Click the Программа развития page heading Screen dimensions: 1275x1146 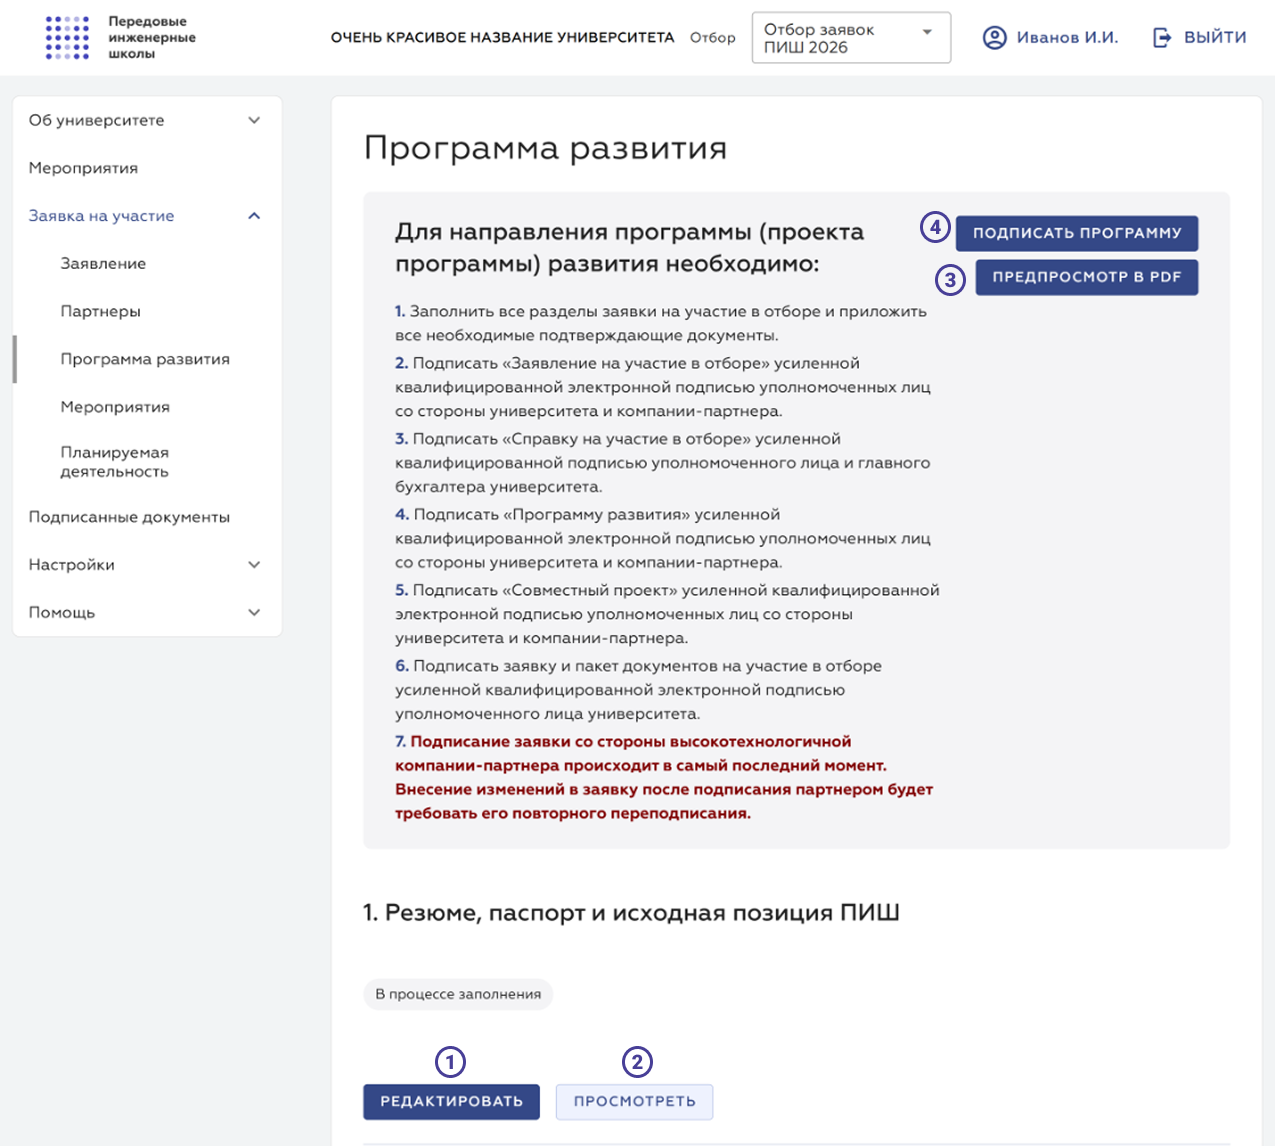coord(545,148)
